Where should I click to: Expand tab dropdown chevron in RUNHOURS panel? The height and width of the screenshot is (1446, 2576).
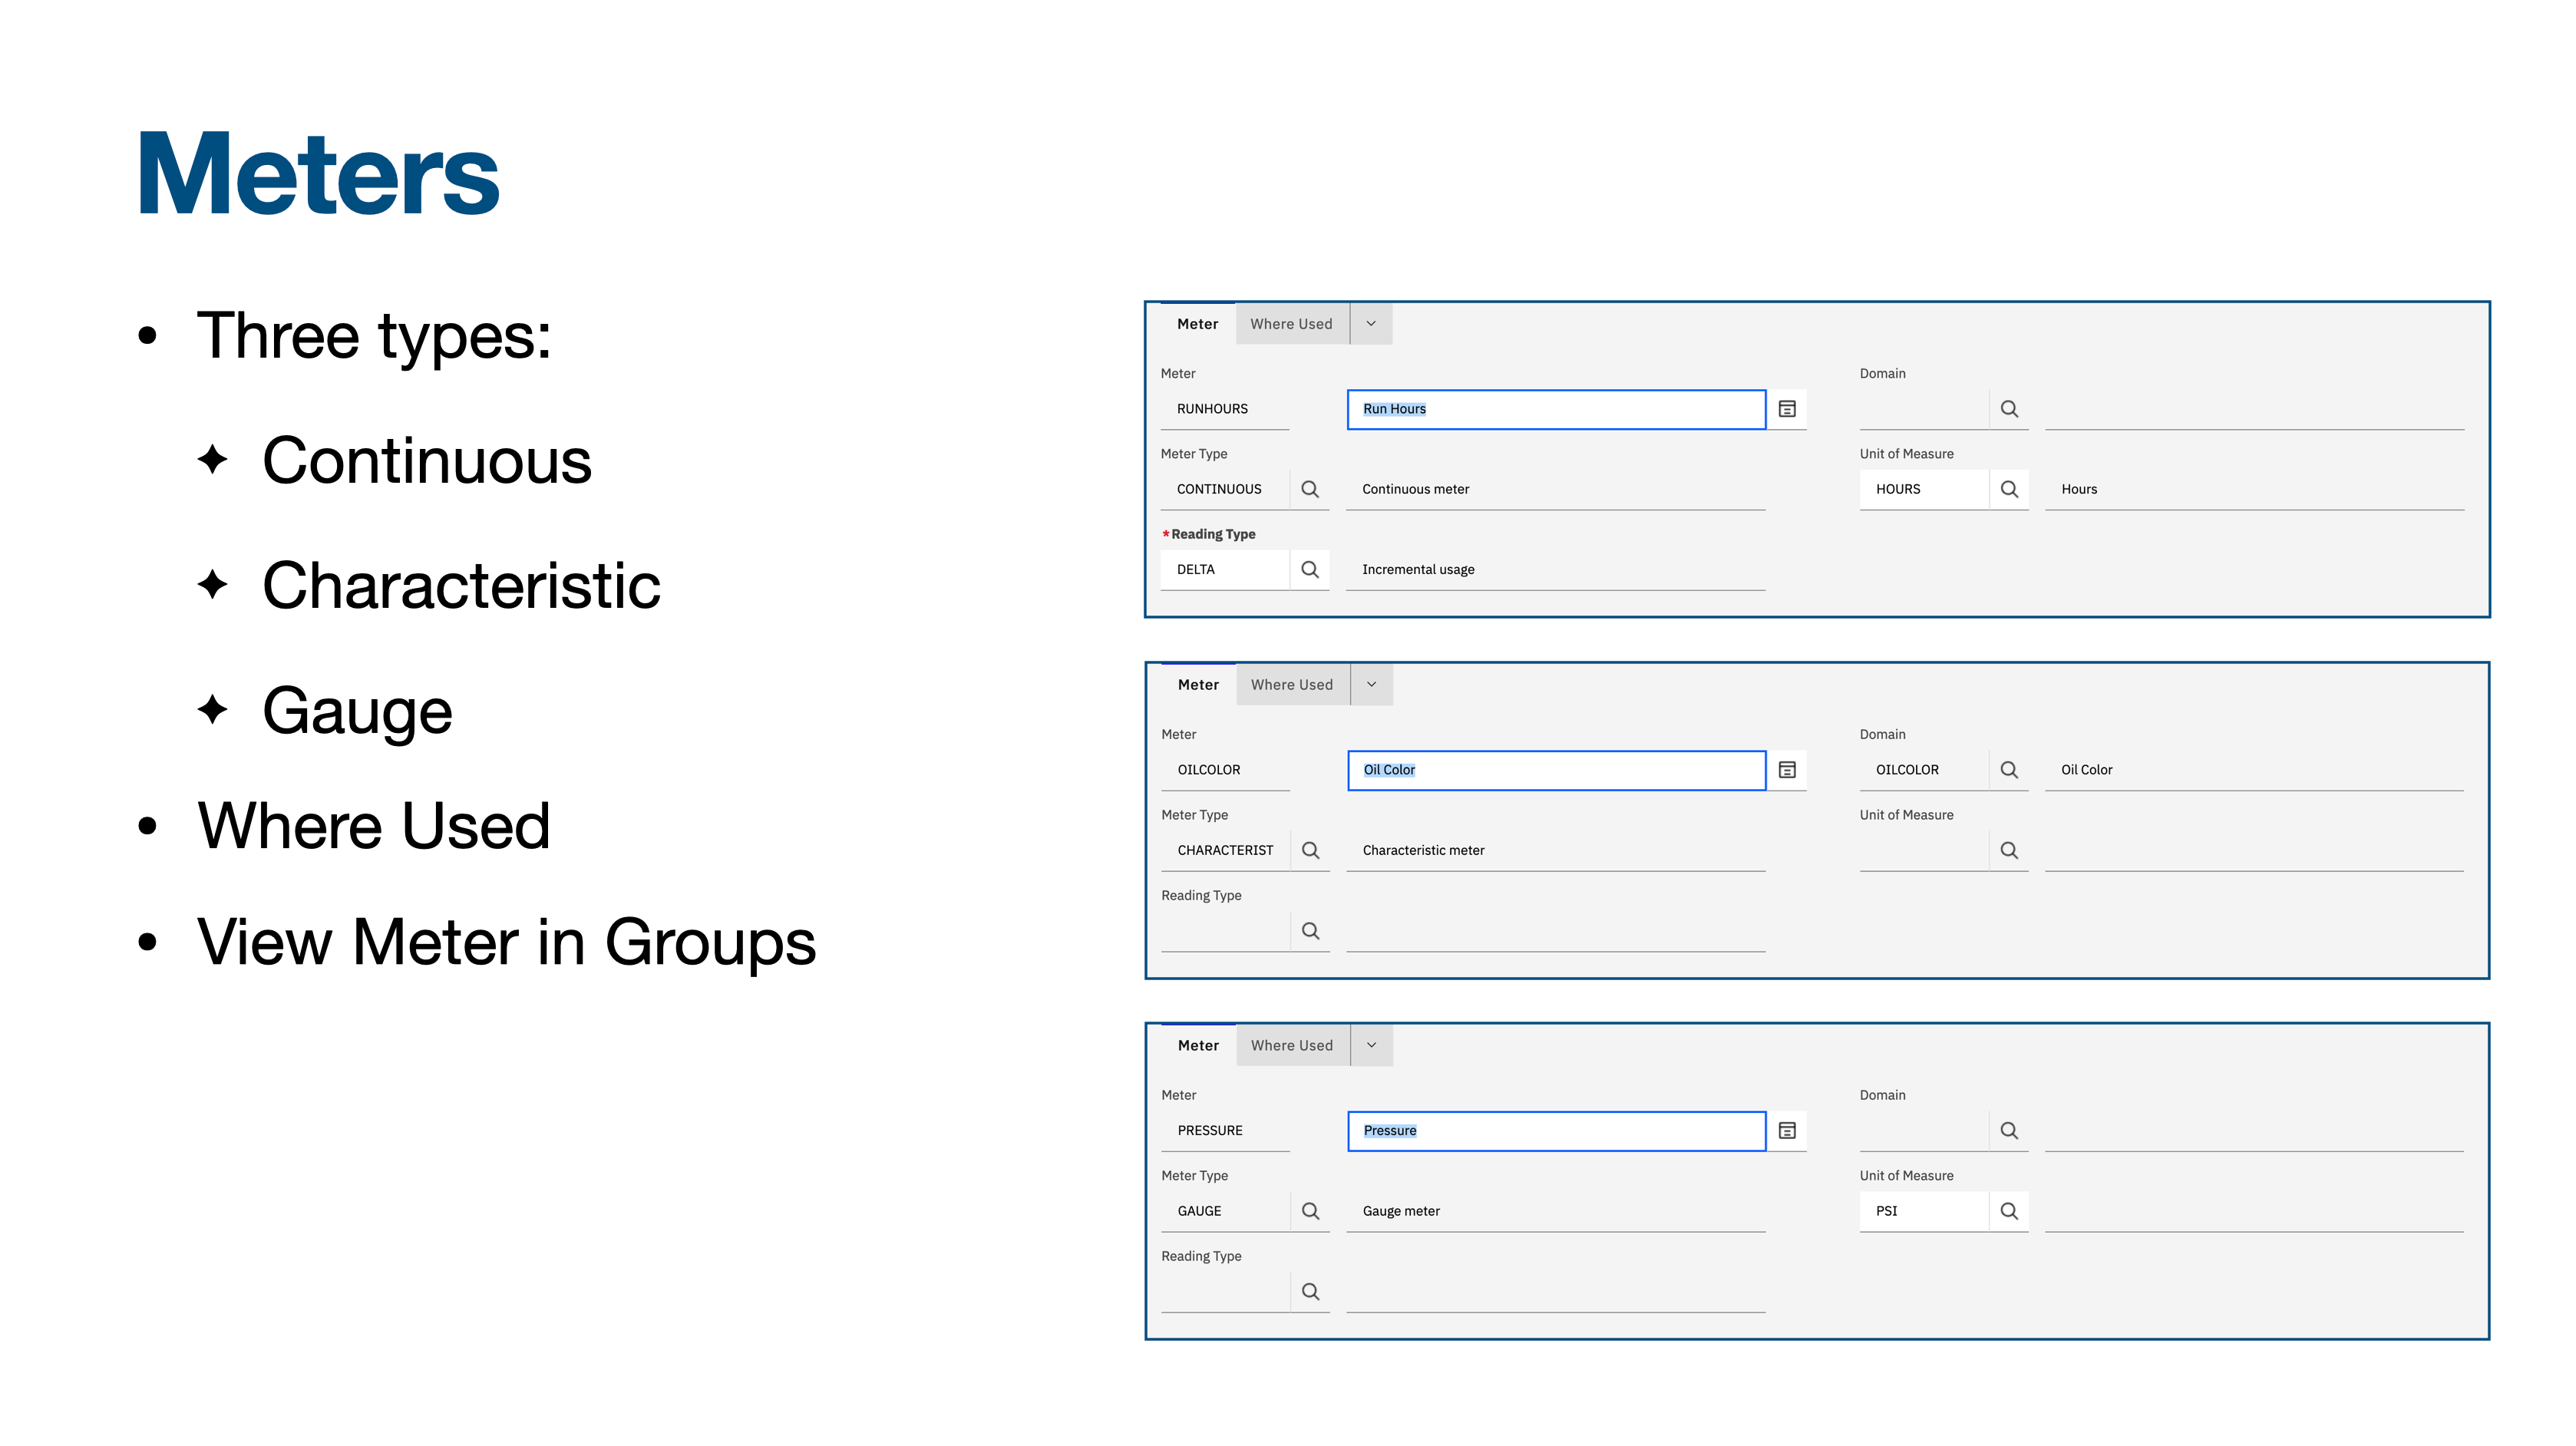point(1371,324)
